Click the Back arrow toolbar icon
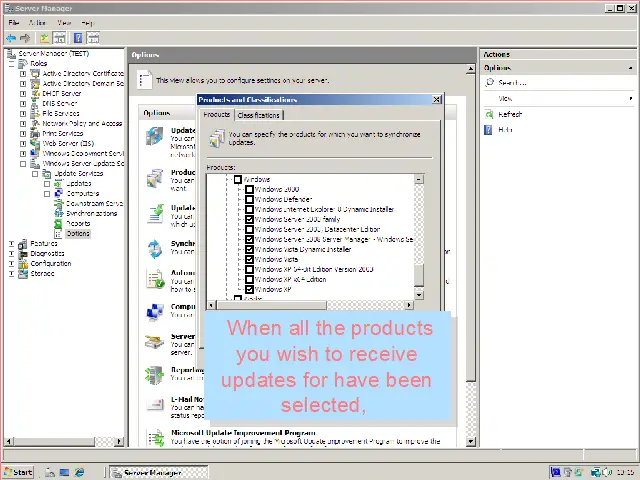The image size is (640, 480). [x=11, y=38]
